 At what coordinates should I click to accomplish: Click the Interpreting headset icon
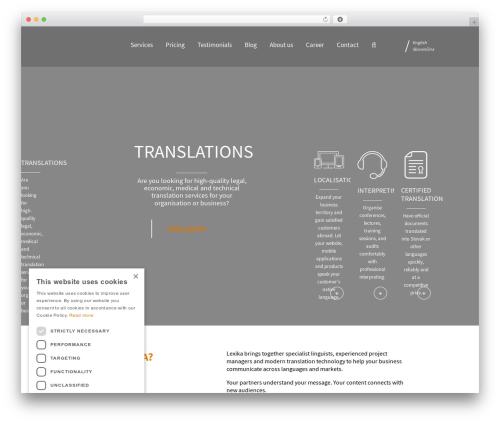372,165
